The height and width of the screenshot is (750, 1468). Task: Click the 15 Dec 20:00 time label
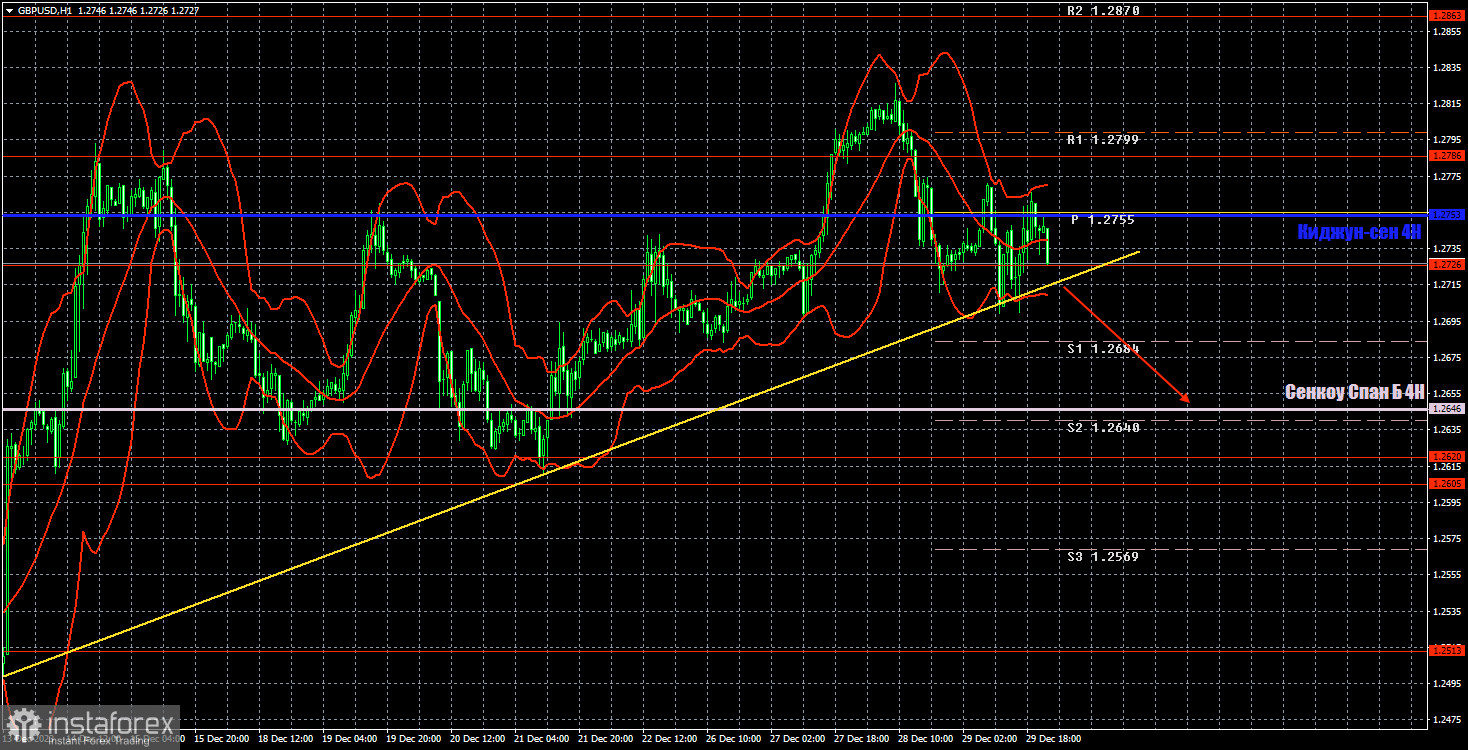tap(222, 739)
